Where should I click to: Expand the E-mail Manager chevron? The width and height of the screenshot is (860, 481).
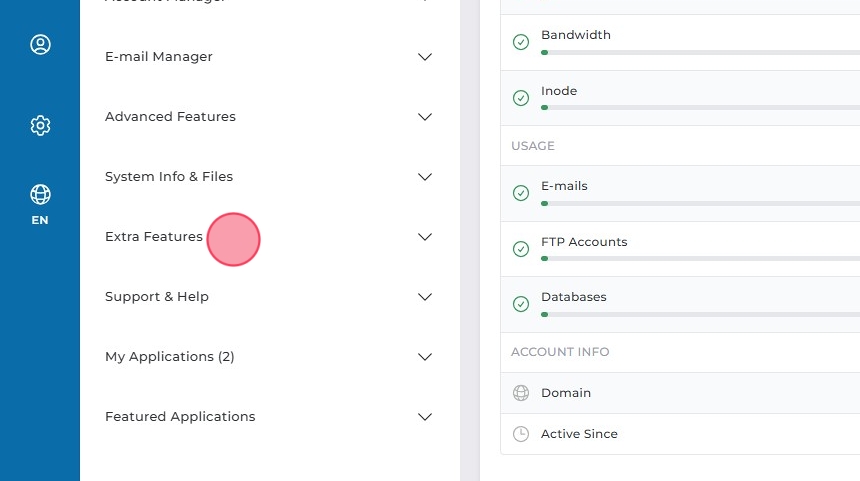point(425,57)
